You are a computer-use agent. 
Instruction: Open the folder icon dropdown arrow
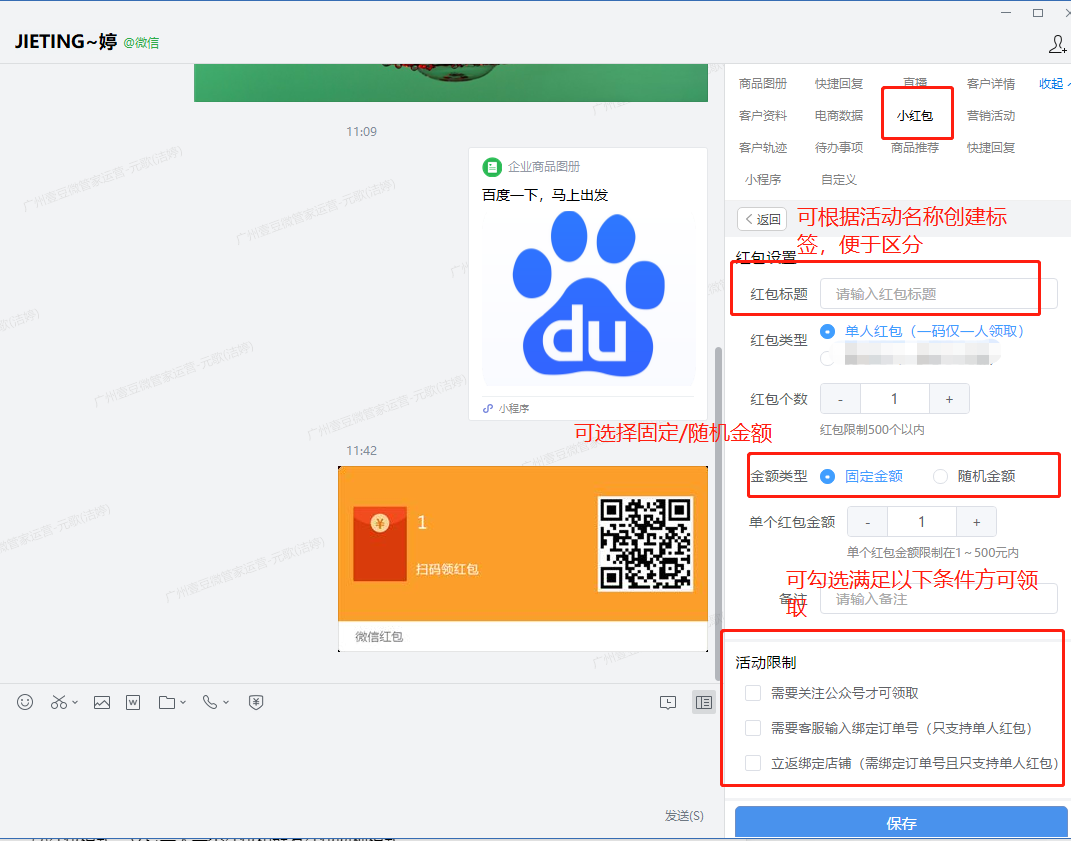(x=182, y=703)
